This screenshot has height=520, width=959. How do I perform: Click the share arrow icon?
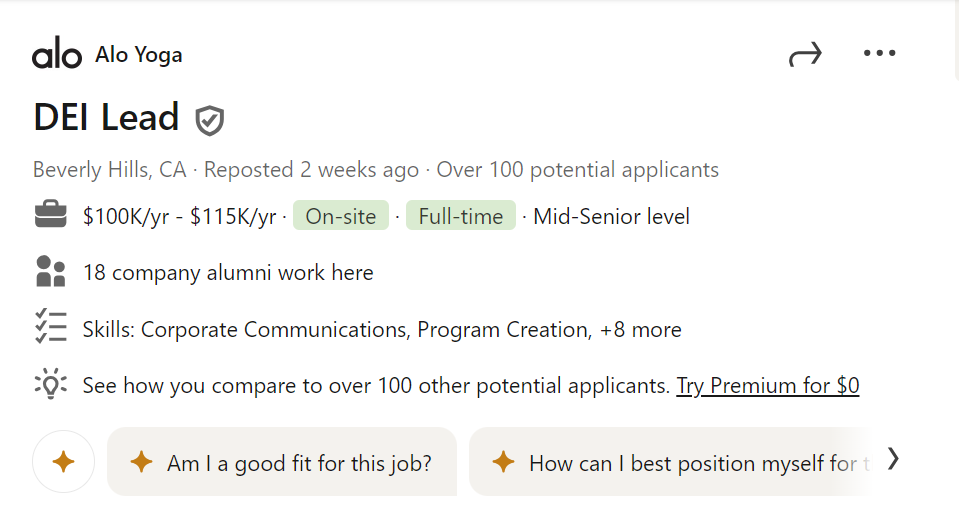pos(805,55)
